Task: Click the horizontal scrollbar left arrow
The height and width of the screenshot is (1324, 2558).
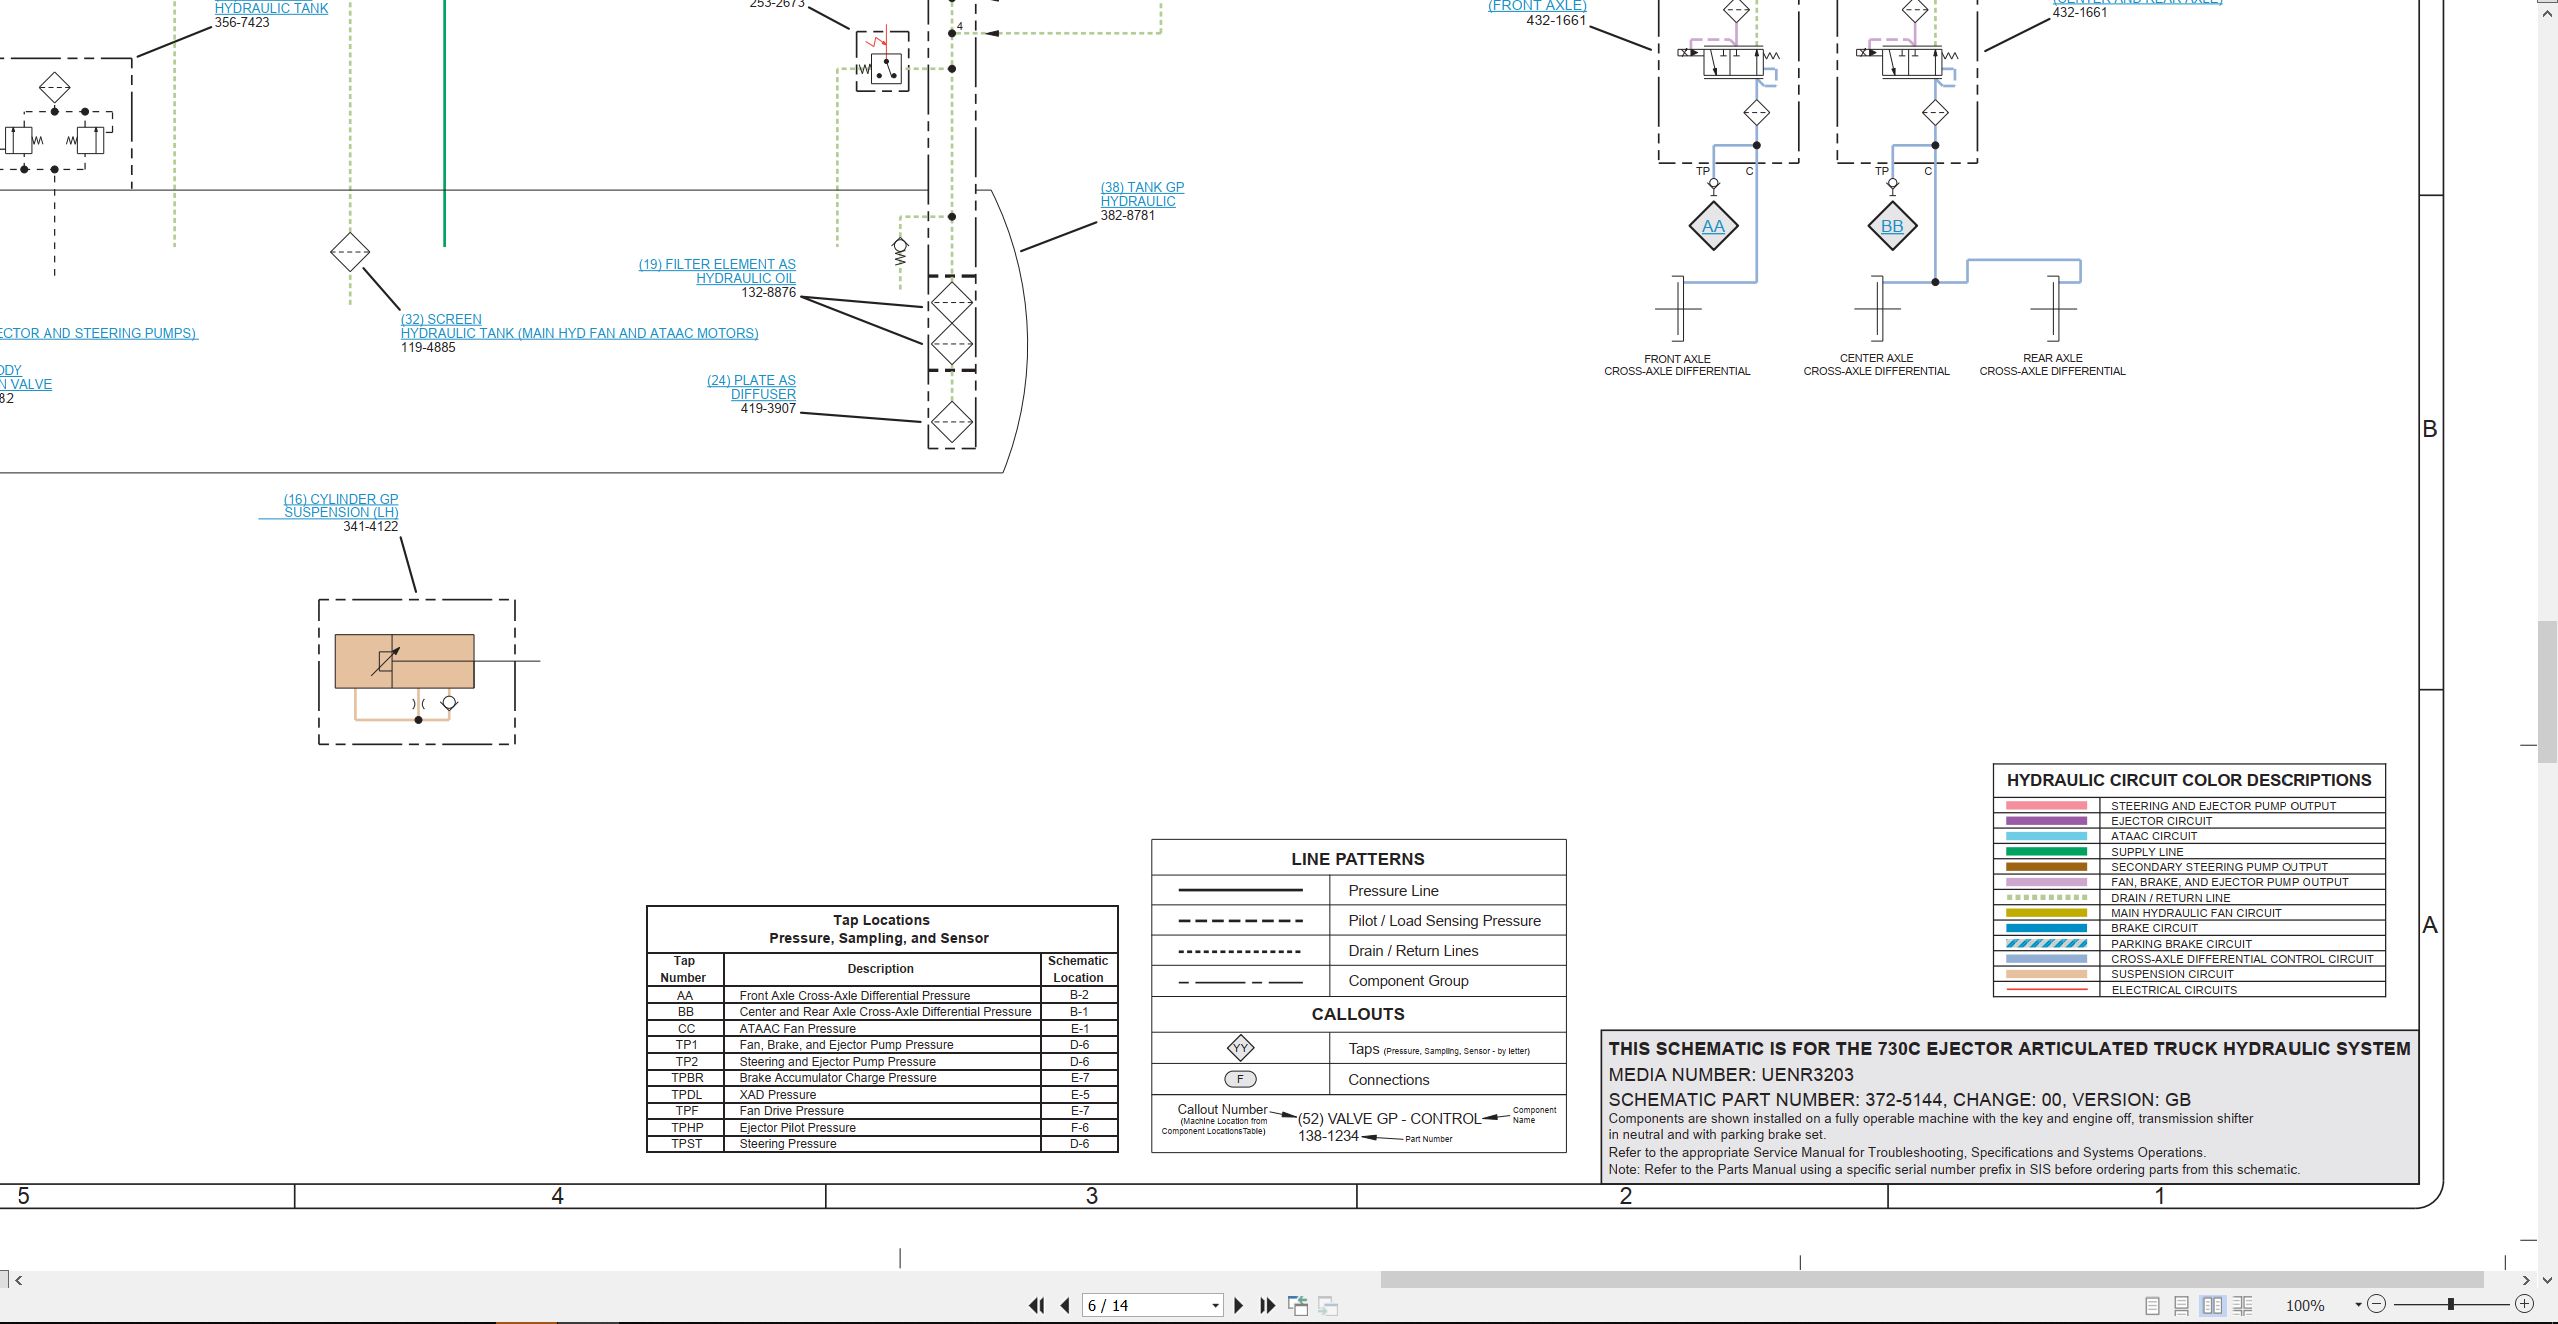Action: [18, 1279]
